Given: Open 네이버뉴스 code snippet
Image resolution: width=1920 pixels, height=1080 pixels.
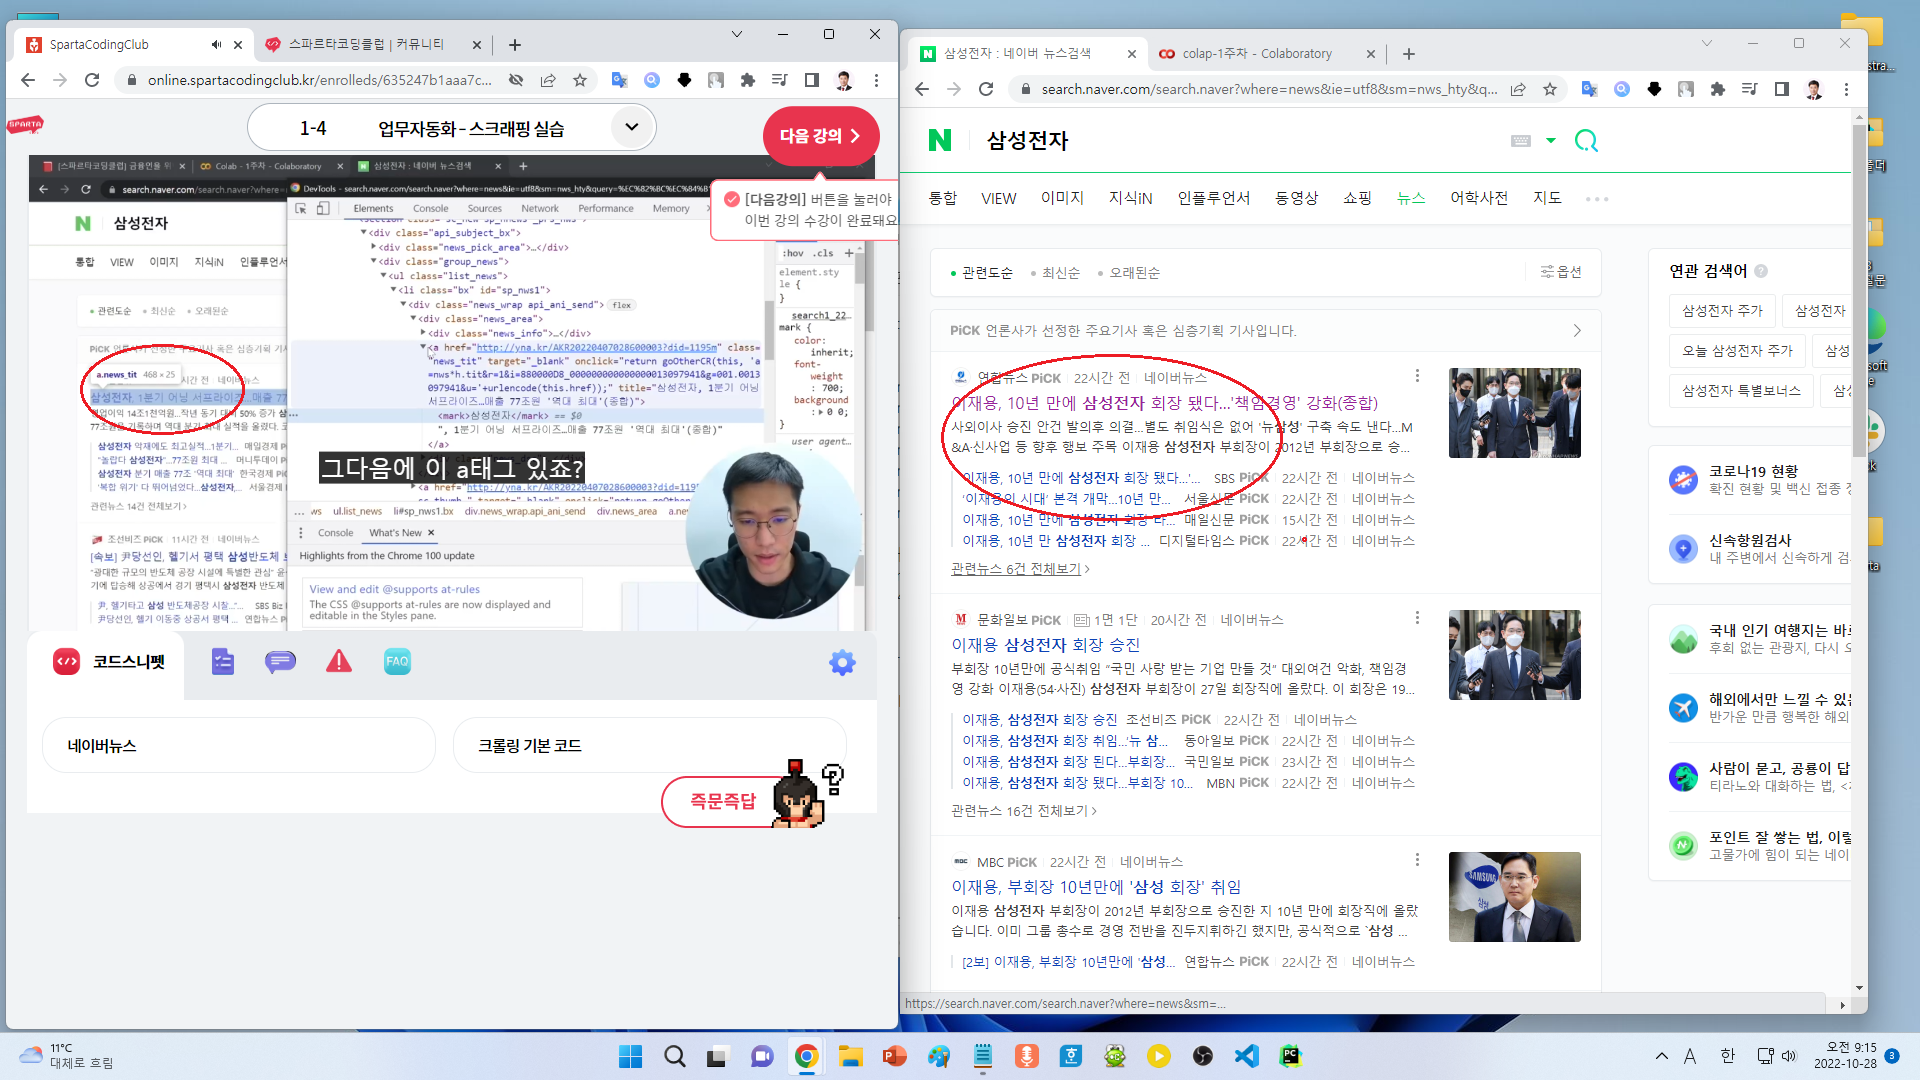Looking at the screenshot, I should pyautogui.click(x=239, y=746).
